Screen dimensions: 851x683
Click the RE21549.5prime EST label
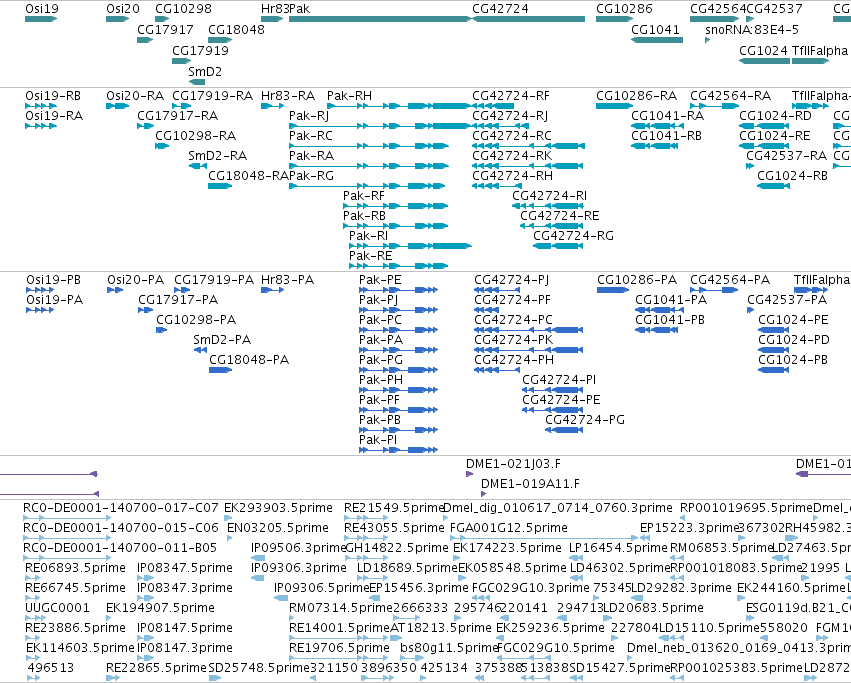(x=394, y=508)
